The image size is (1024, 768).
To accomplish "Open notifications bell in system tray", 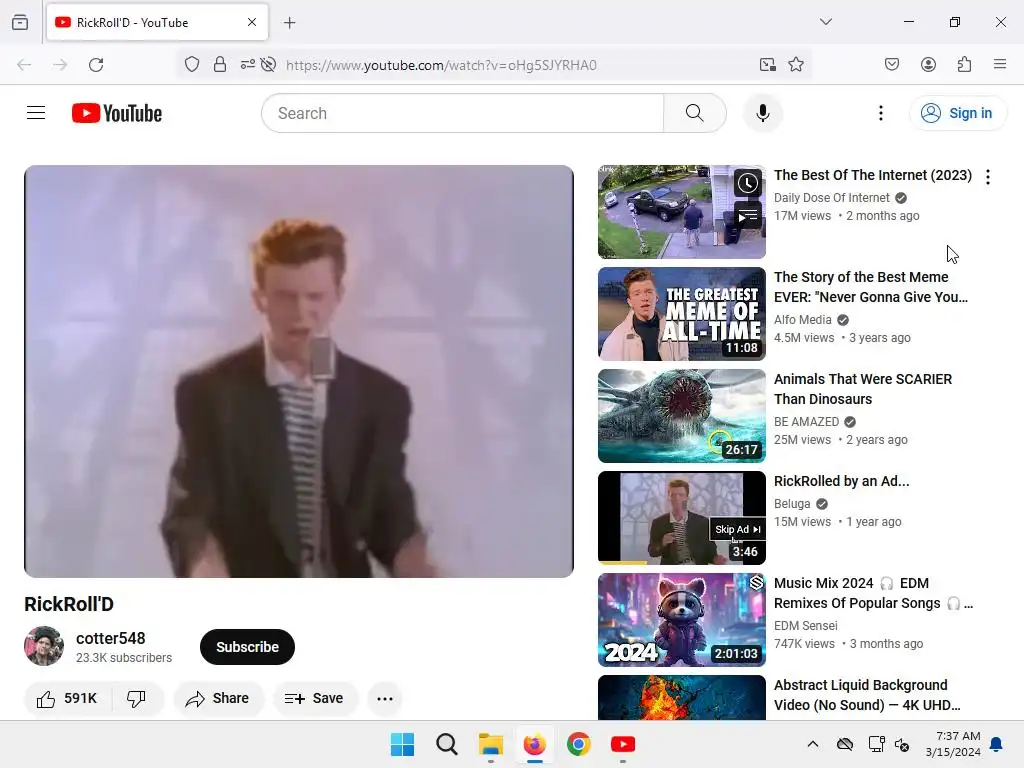I will [x=997, y=744].
